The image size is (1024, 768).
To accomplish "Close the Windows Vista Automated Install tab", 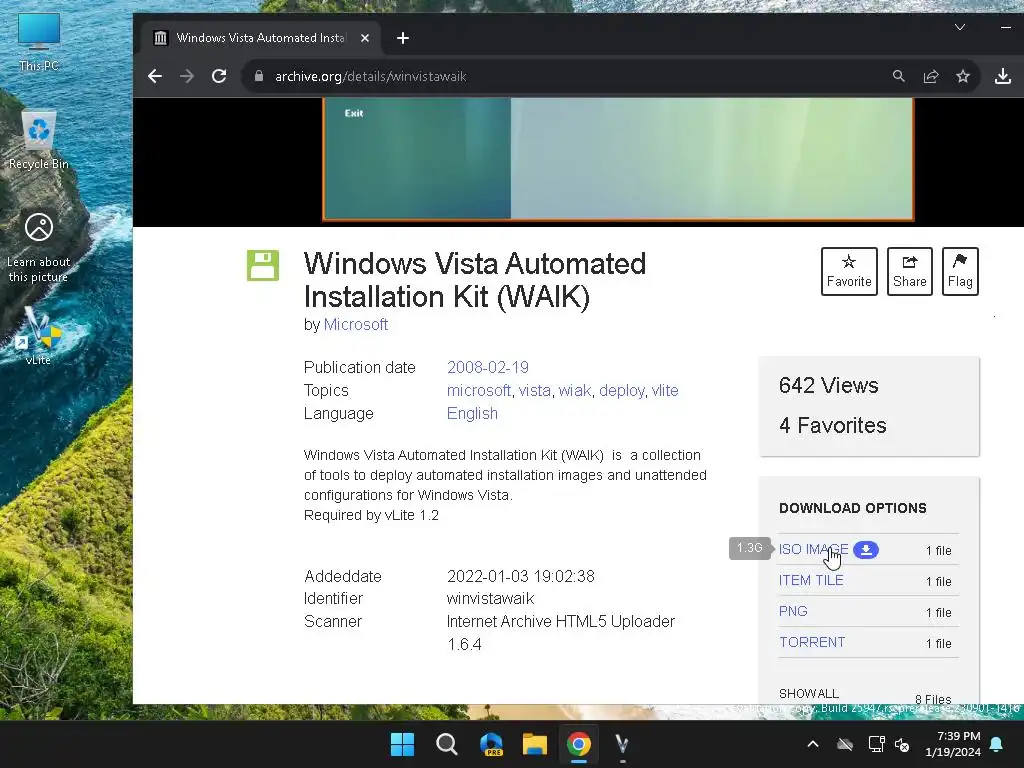I will (x=365, y=38).
